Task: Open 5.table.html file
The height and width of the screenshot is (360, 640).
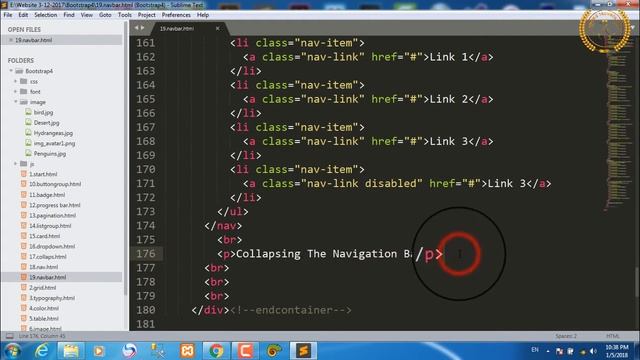Action: click(x=44, y=318)
